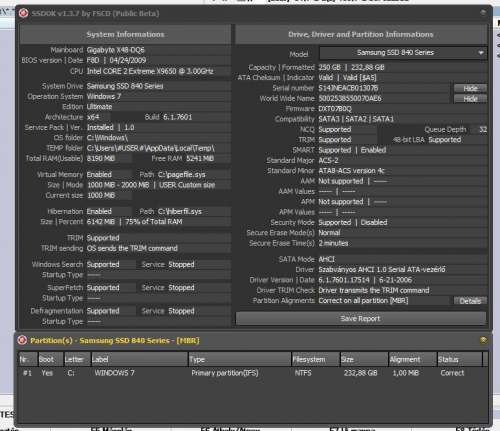Click the Boot column header
The image size is (500, 431).
point(50,359)
